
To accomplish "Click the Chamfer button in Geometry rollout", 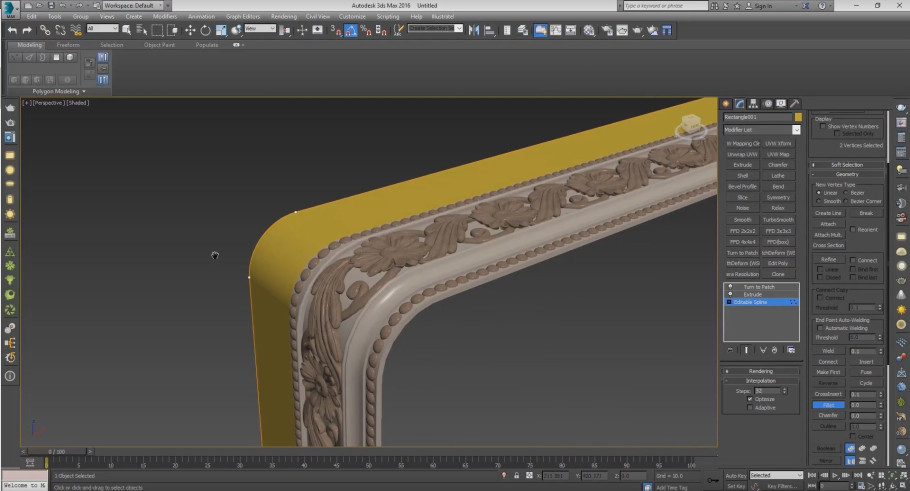I will click(828, 416).
